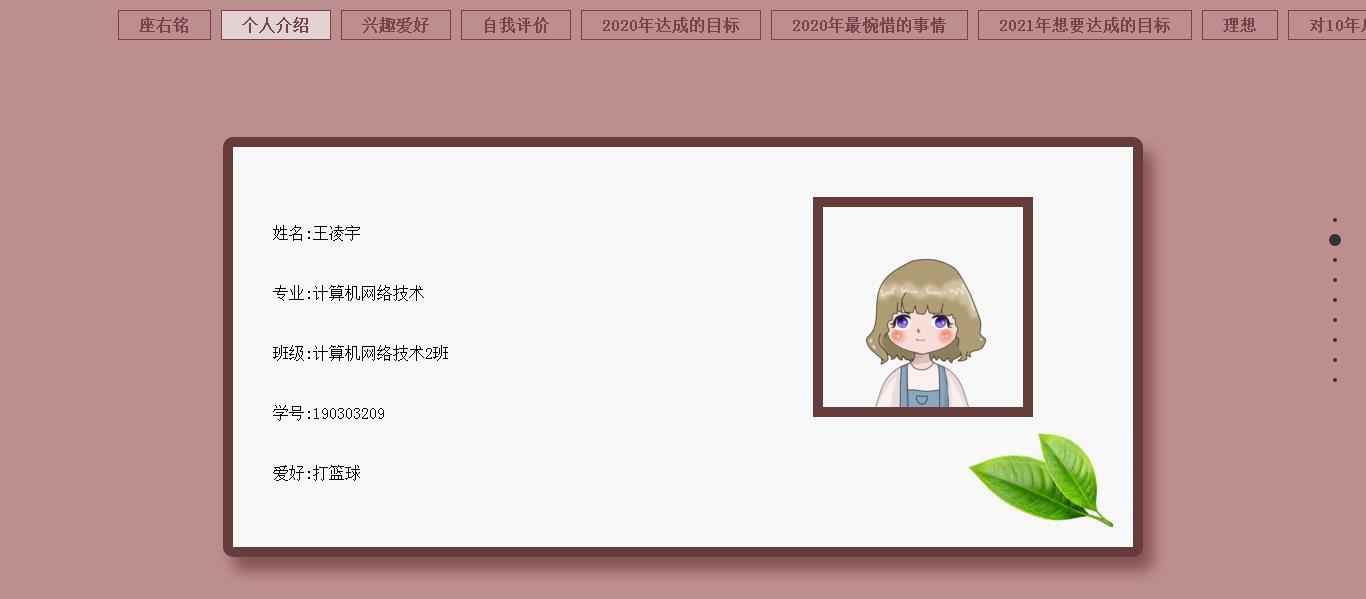Select the 个人介绍 tab

pos(276,25)
